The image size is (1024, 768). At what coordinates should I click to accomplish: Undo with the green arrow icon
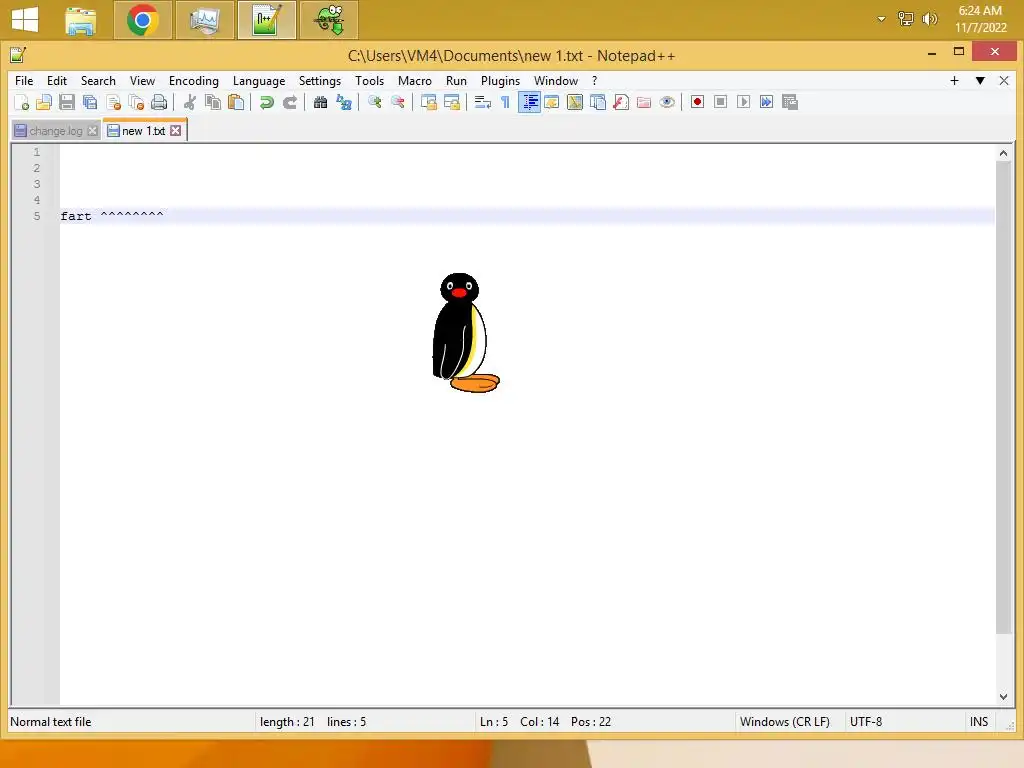266,103
